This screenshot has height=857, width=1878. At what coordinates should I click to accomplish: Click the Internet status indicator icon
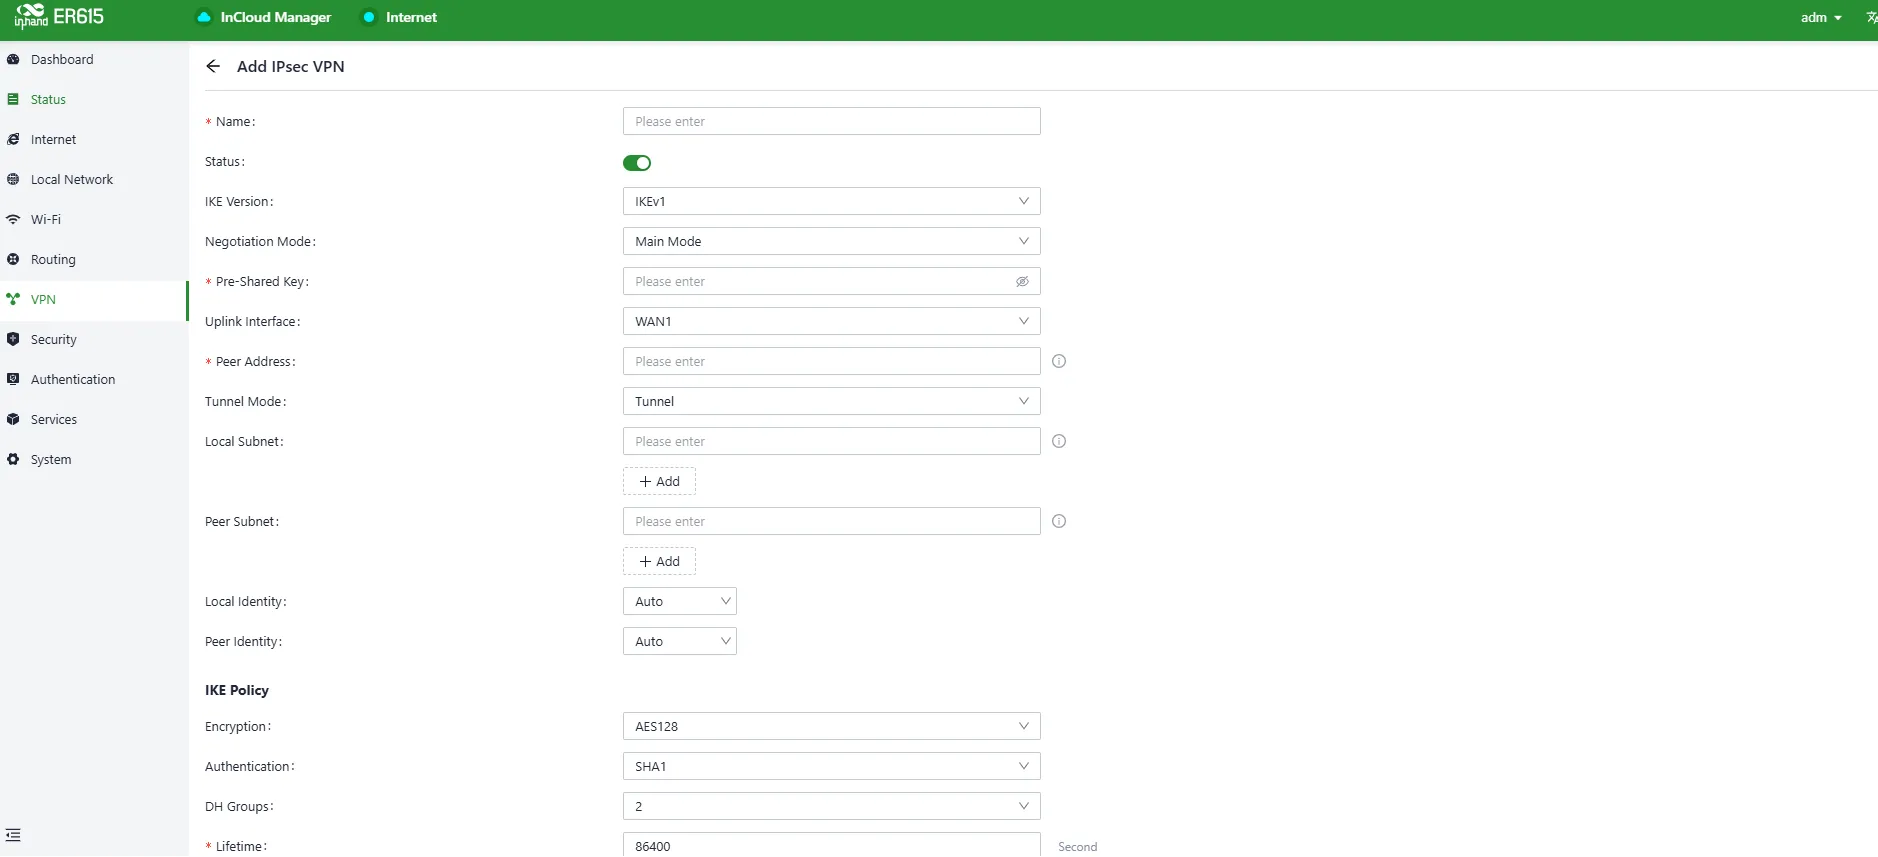369,17
